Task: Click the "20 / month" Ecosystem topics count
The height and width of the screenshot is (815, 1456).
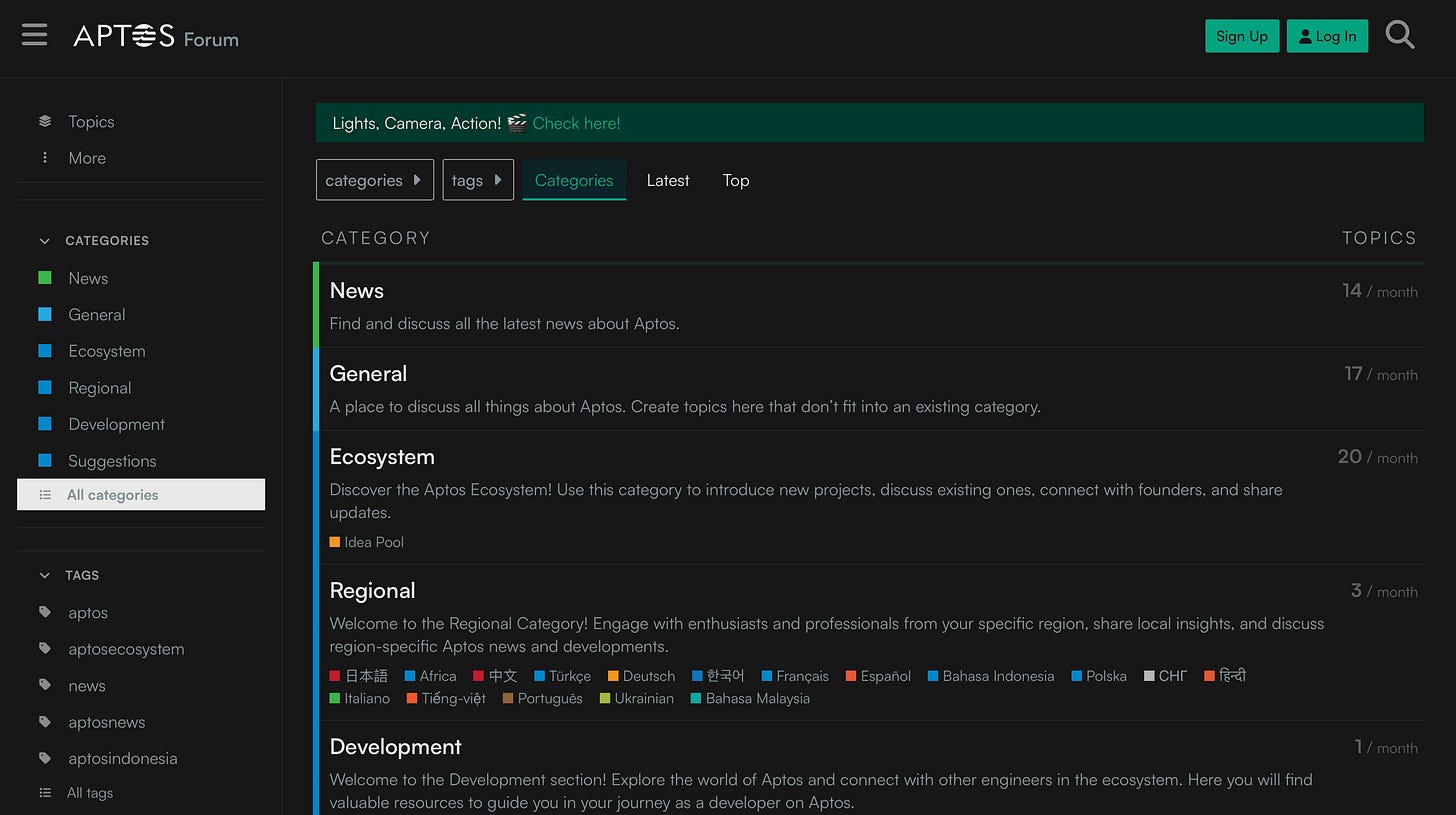Action: (1377, 457)
